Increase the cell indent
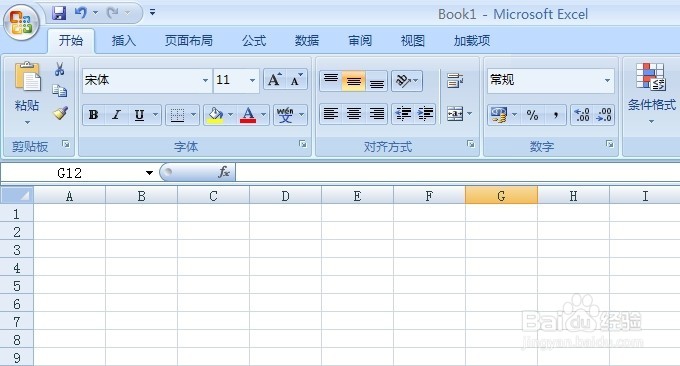The image size is (680, 366). (x=425, y=114)
